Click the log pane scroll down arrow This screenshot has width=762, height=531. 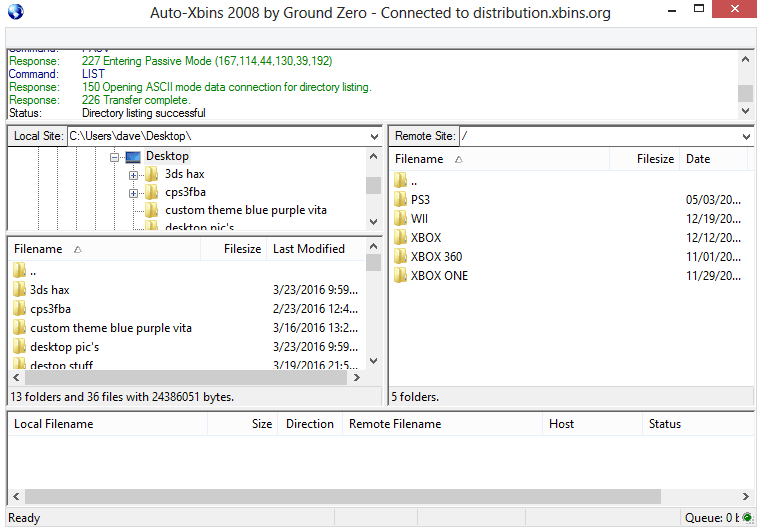745,111
